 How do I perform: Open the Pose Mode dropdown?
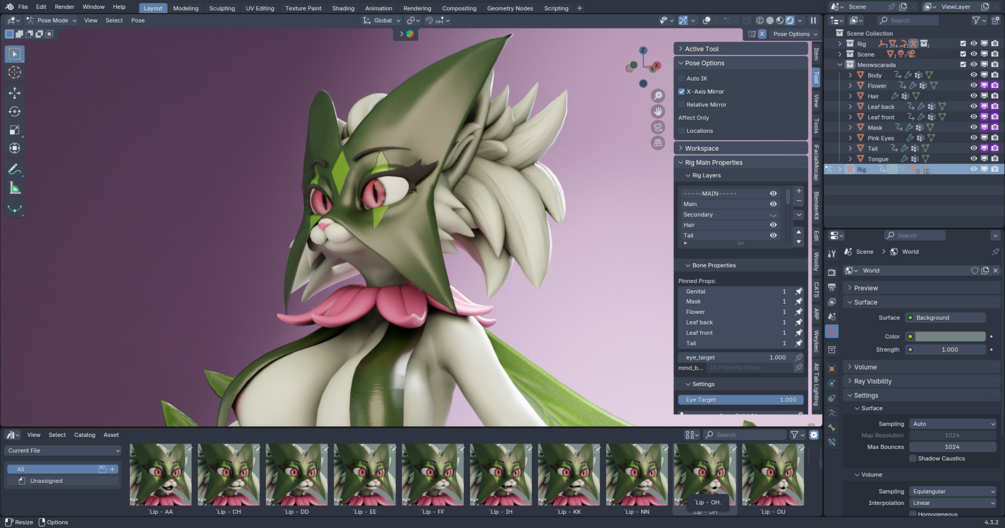click(x=51, y=21)
